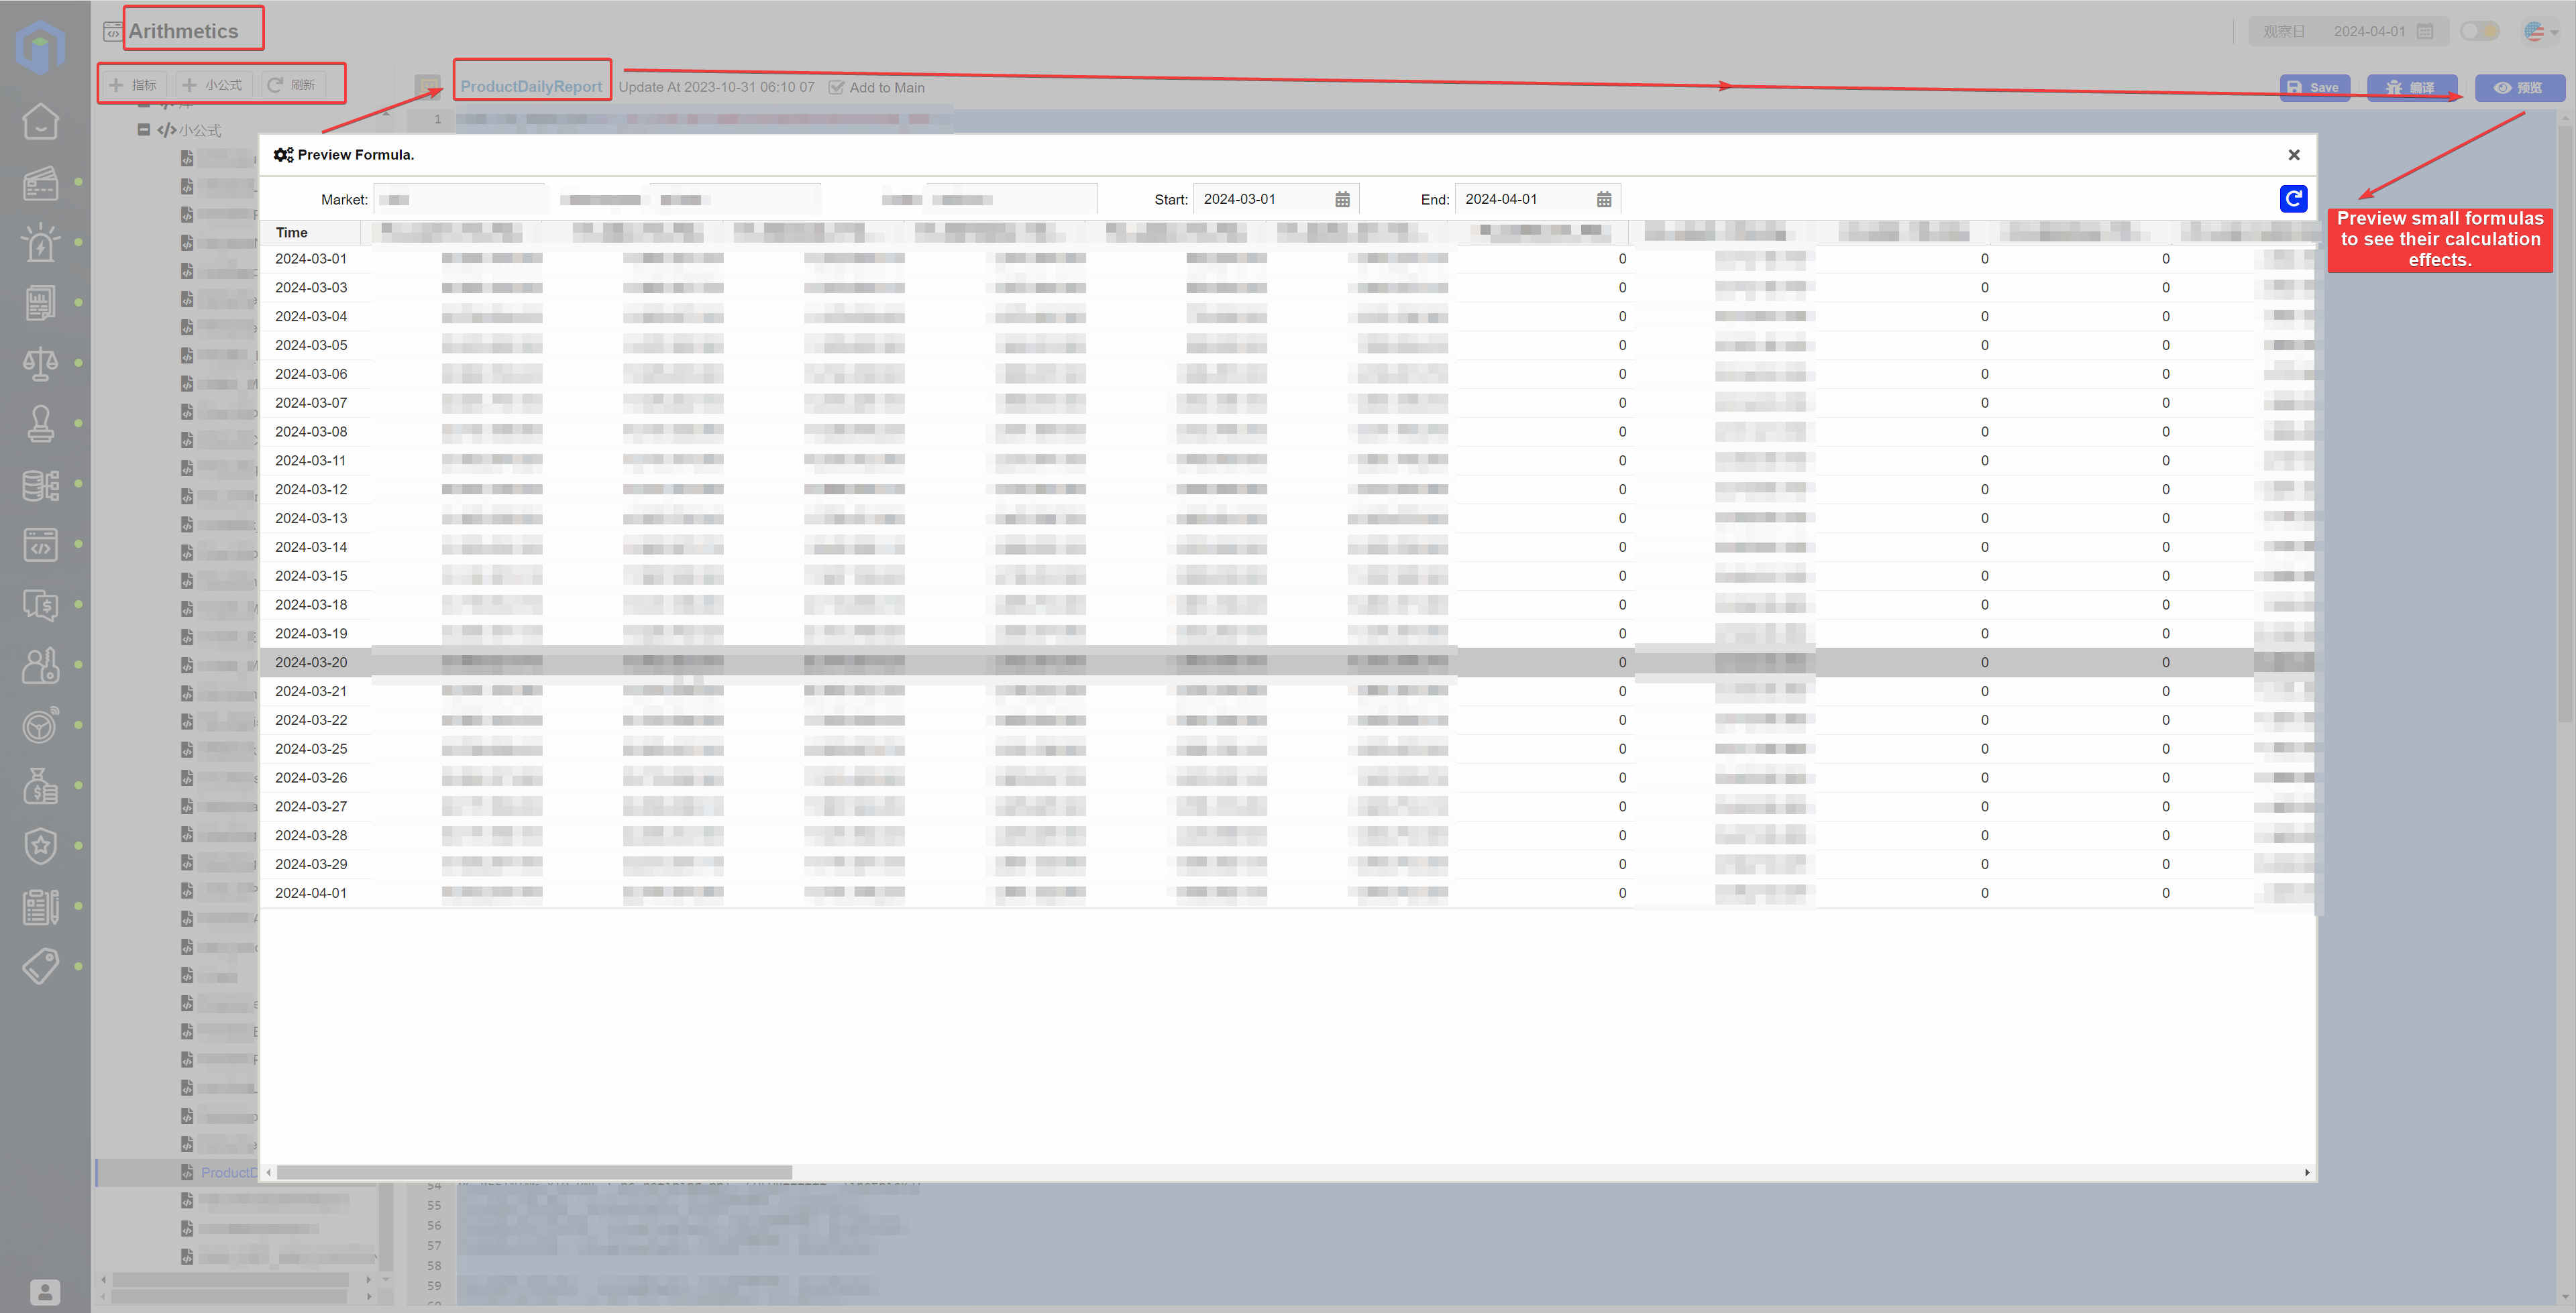The width and height of the screenshot is (2576, 1313).
Task: Open the price tag sidebar icon
Action: [40, 966]
